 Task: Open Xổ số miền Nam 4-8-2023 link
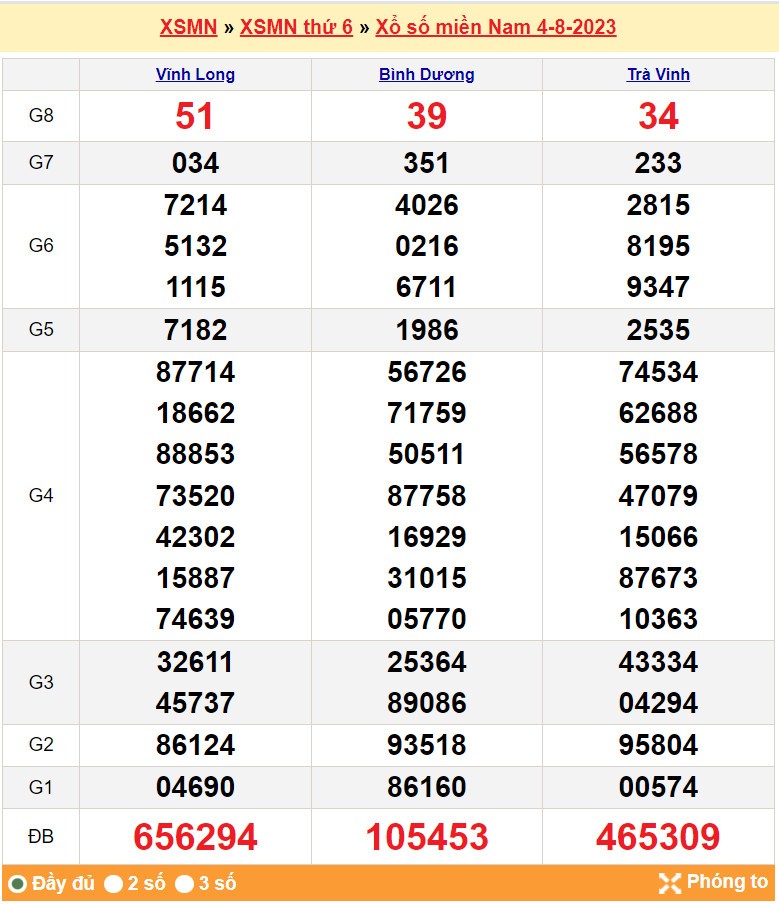click(496, 27)
